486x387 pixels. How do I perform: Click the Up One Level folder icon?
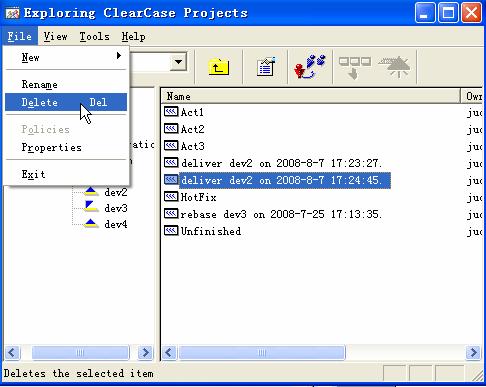coord(219,67)
